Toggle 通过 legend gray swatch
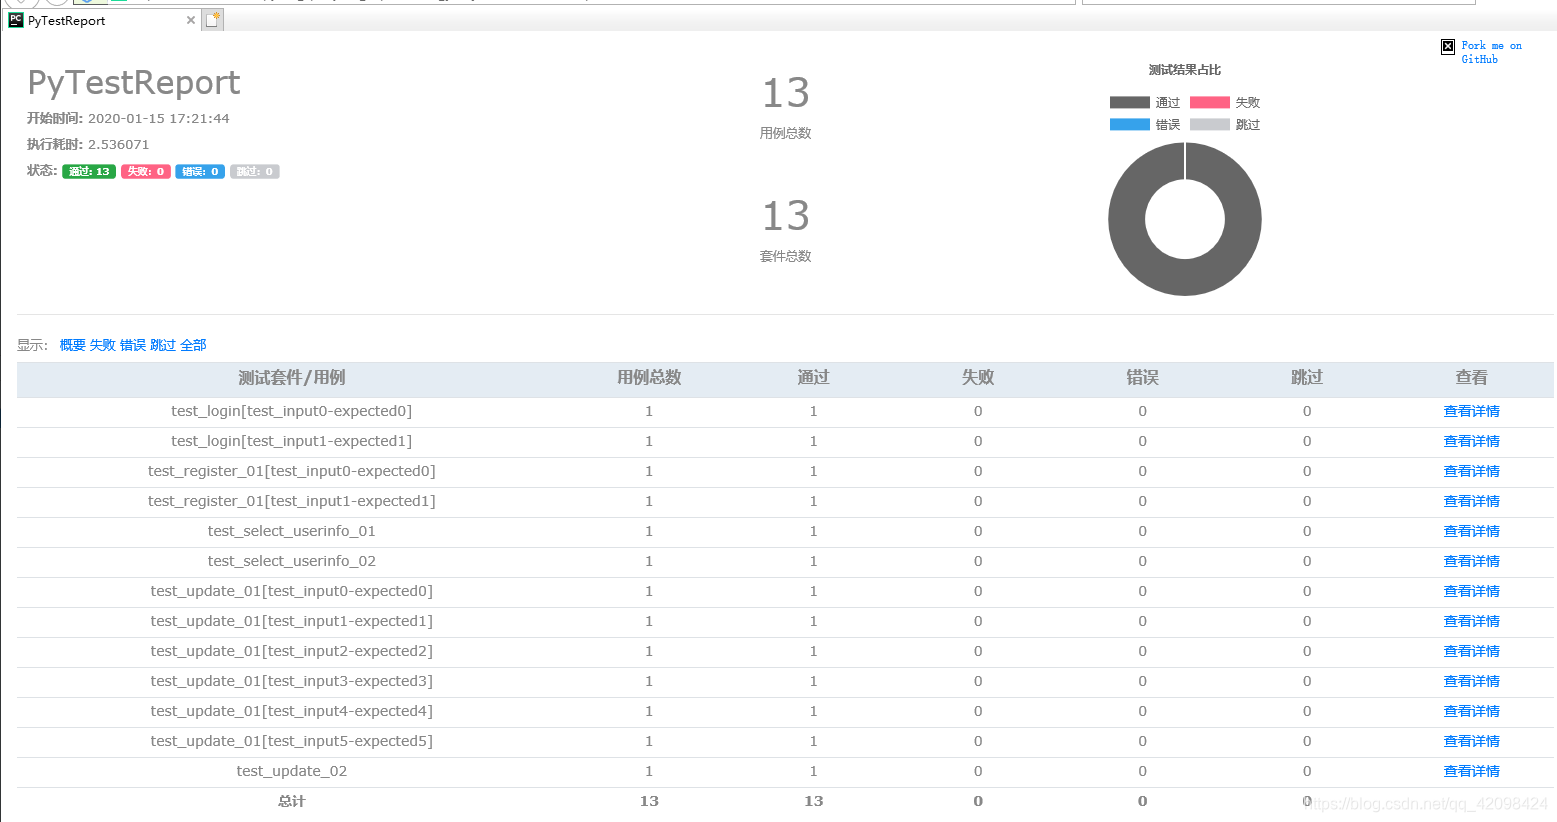 [x=1130, y=102]
